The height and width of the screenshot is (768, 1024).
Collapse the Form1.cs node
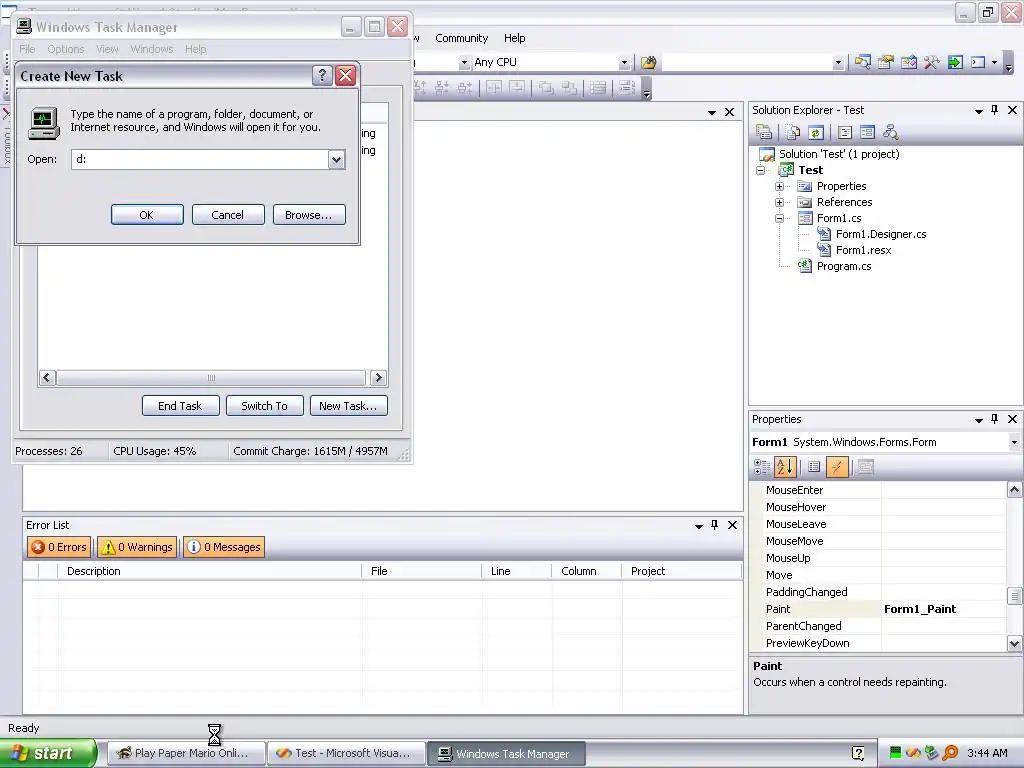(779, 219)
